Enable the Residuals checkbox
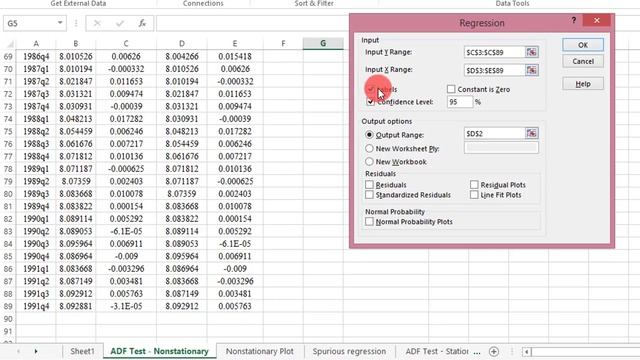 [369, 185]
